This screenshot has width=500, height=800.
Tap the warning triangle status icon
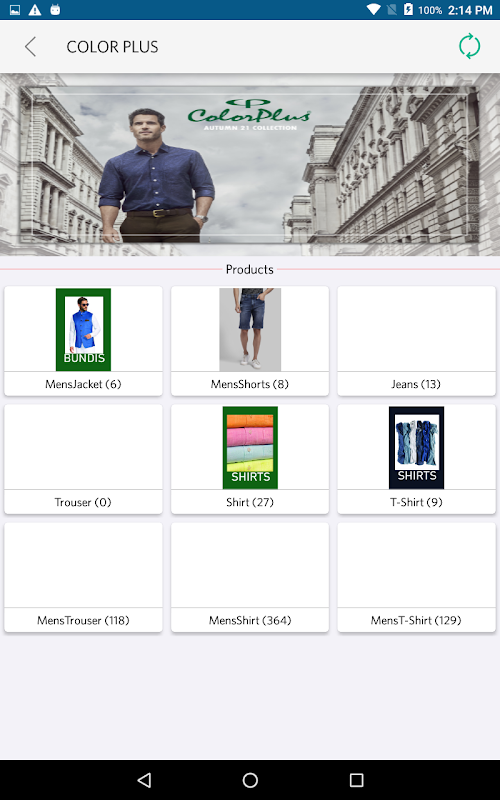[35, 10]
